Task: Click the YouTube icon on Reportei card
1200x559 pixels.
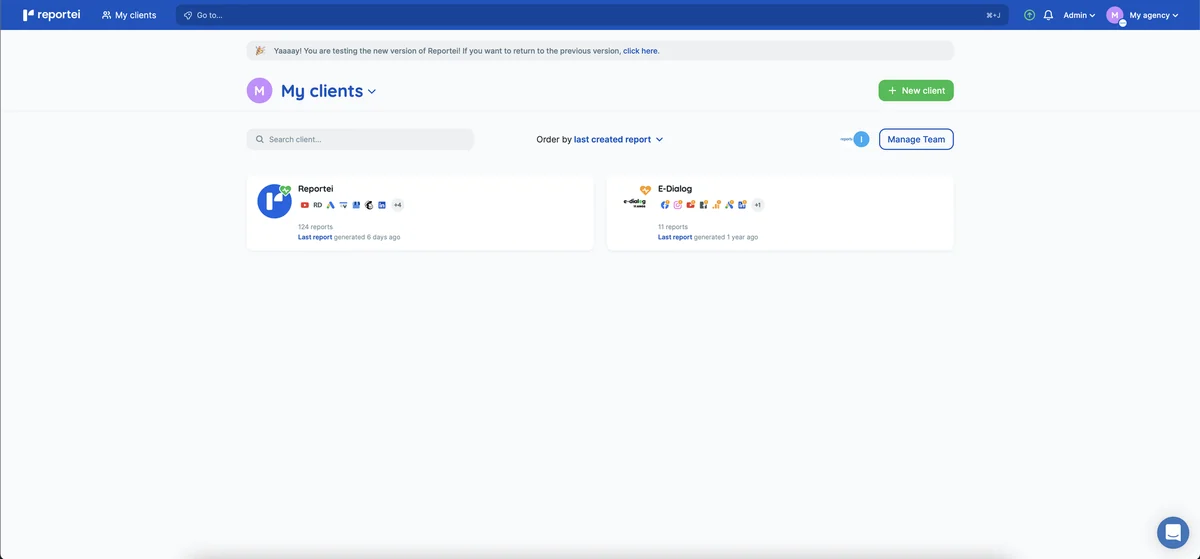Action: [x=304, y=205]
